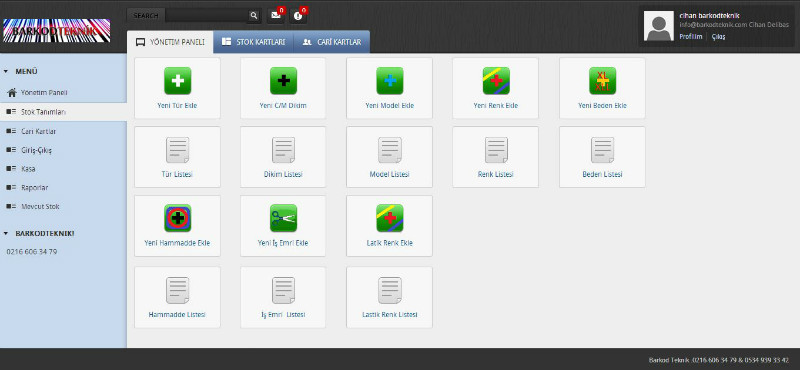The height and width of the screenshot is (370, 800).
Task: Click the Beden Listesi label
Action: (x=603, y=175)
